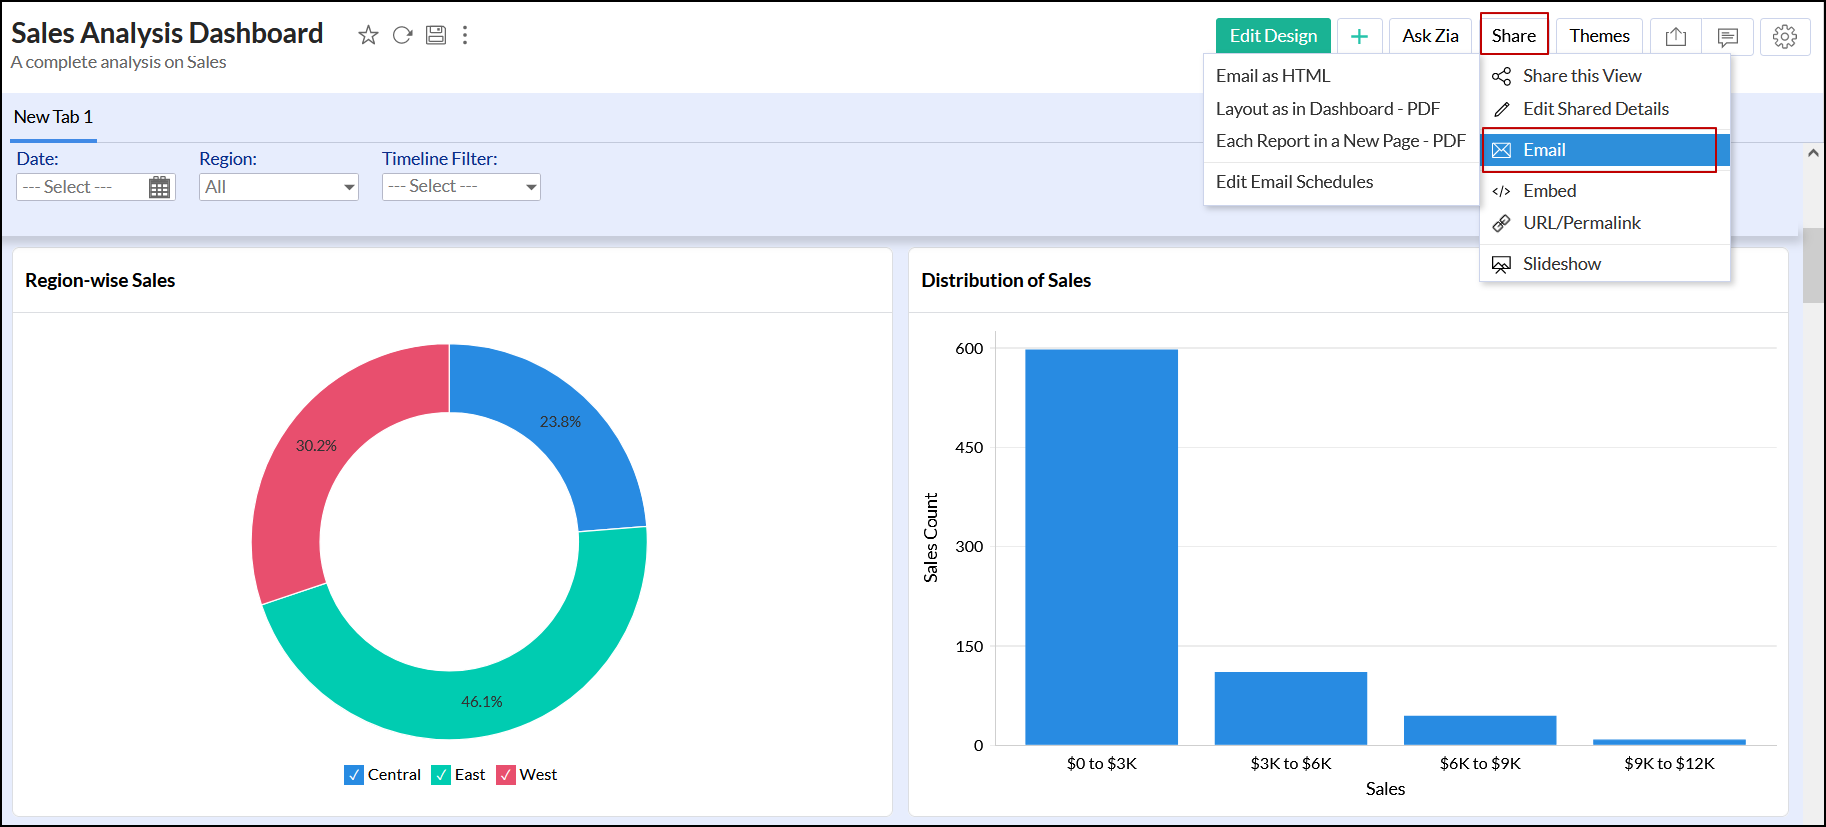Click the plus add icon button
The image size is (1826, 827).
1359,36
